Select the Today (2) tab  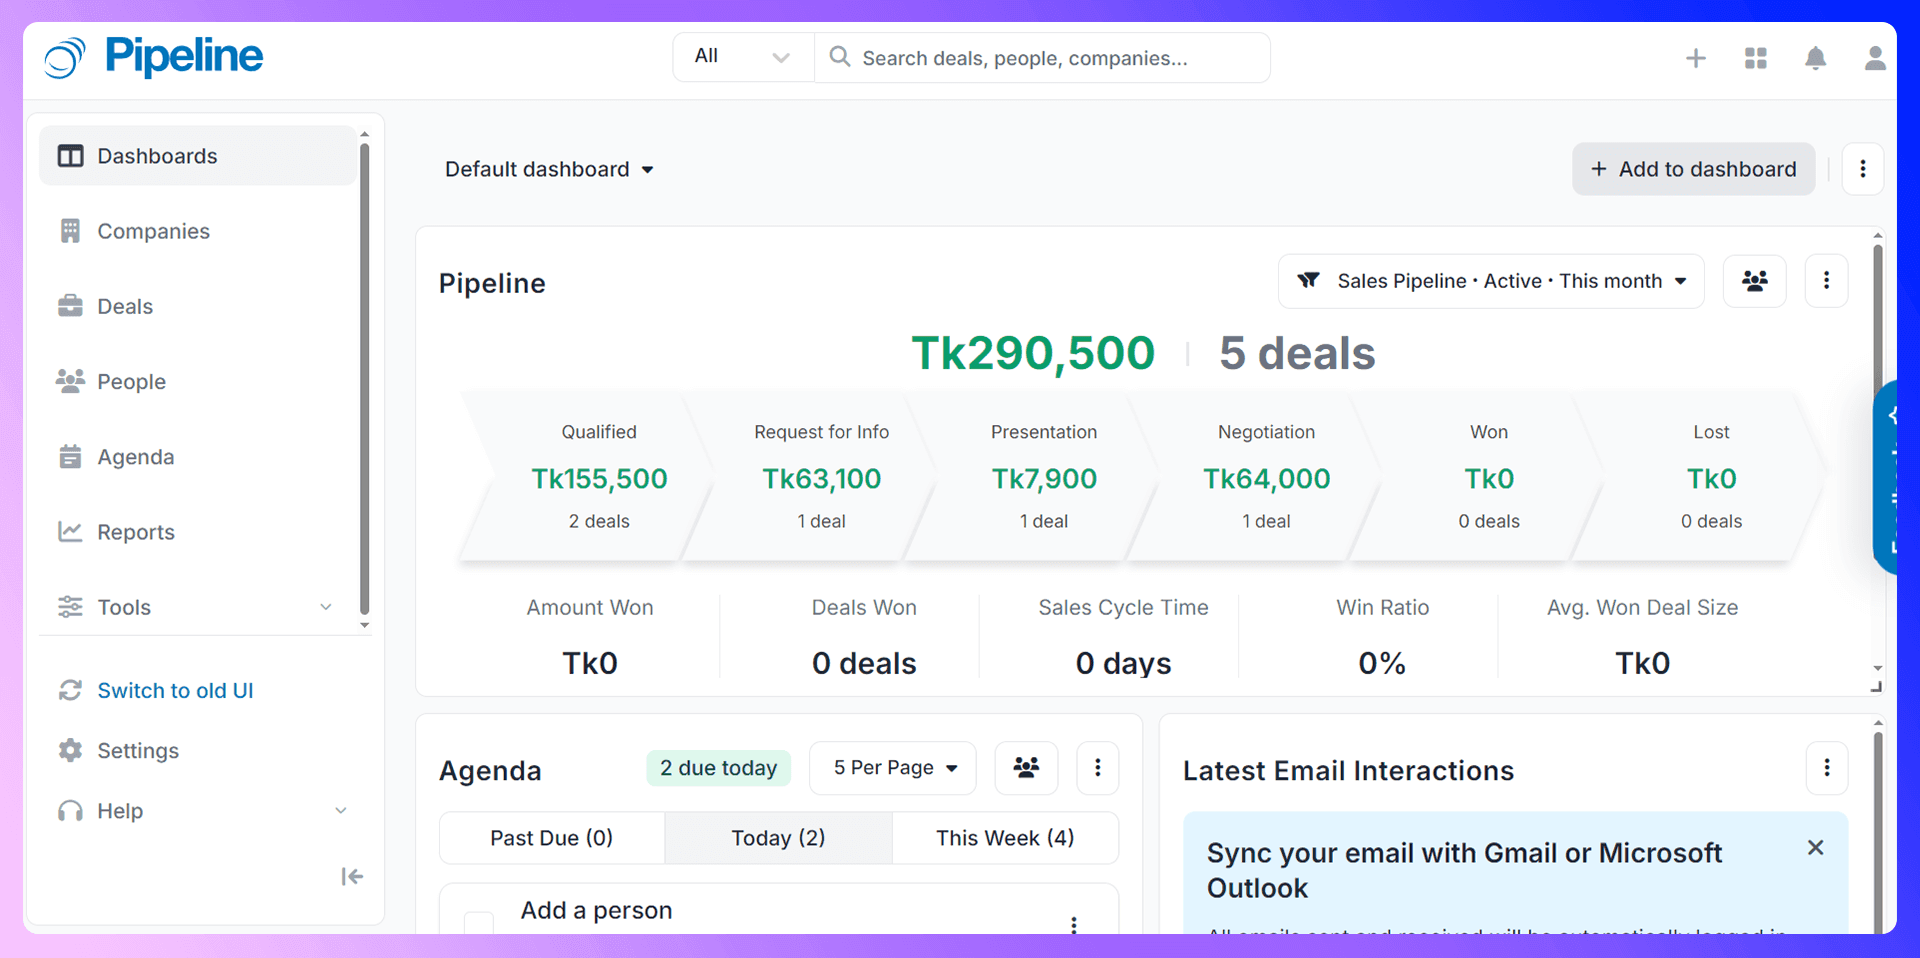(778, 838)
